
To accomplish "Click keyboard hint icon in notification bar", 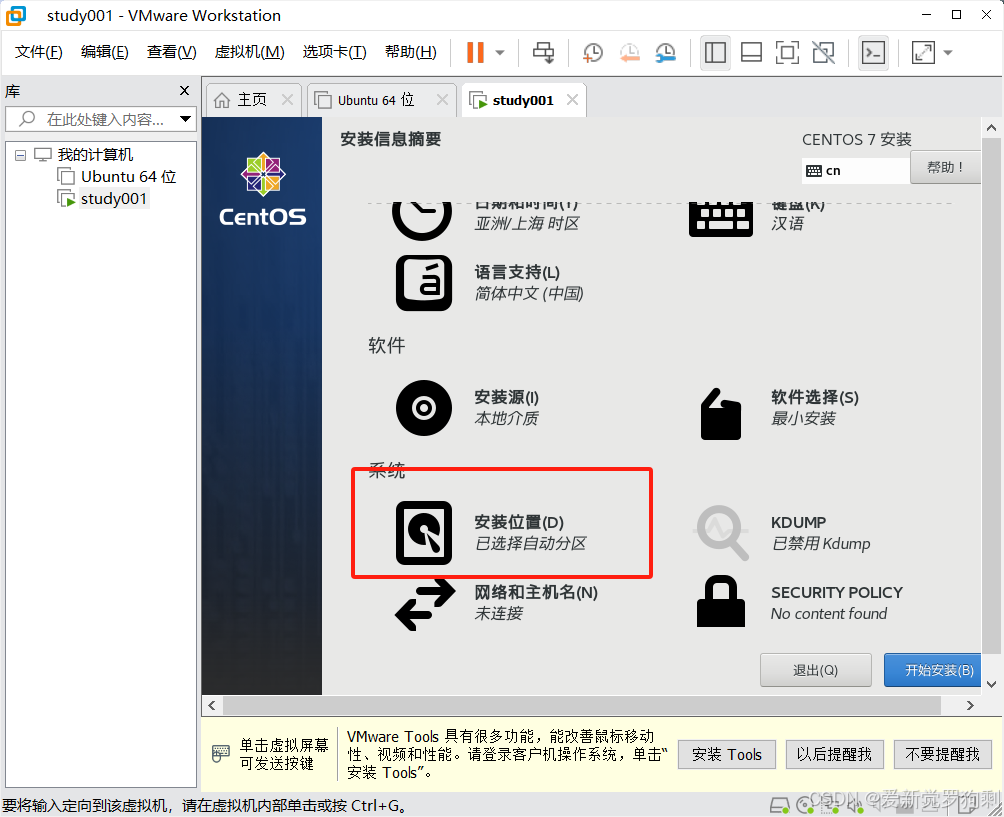I will coord(220,754).
